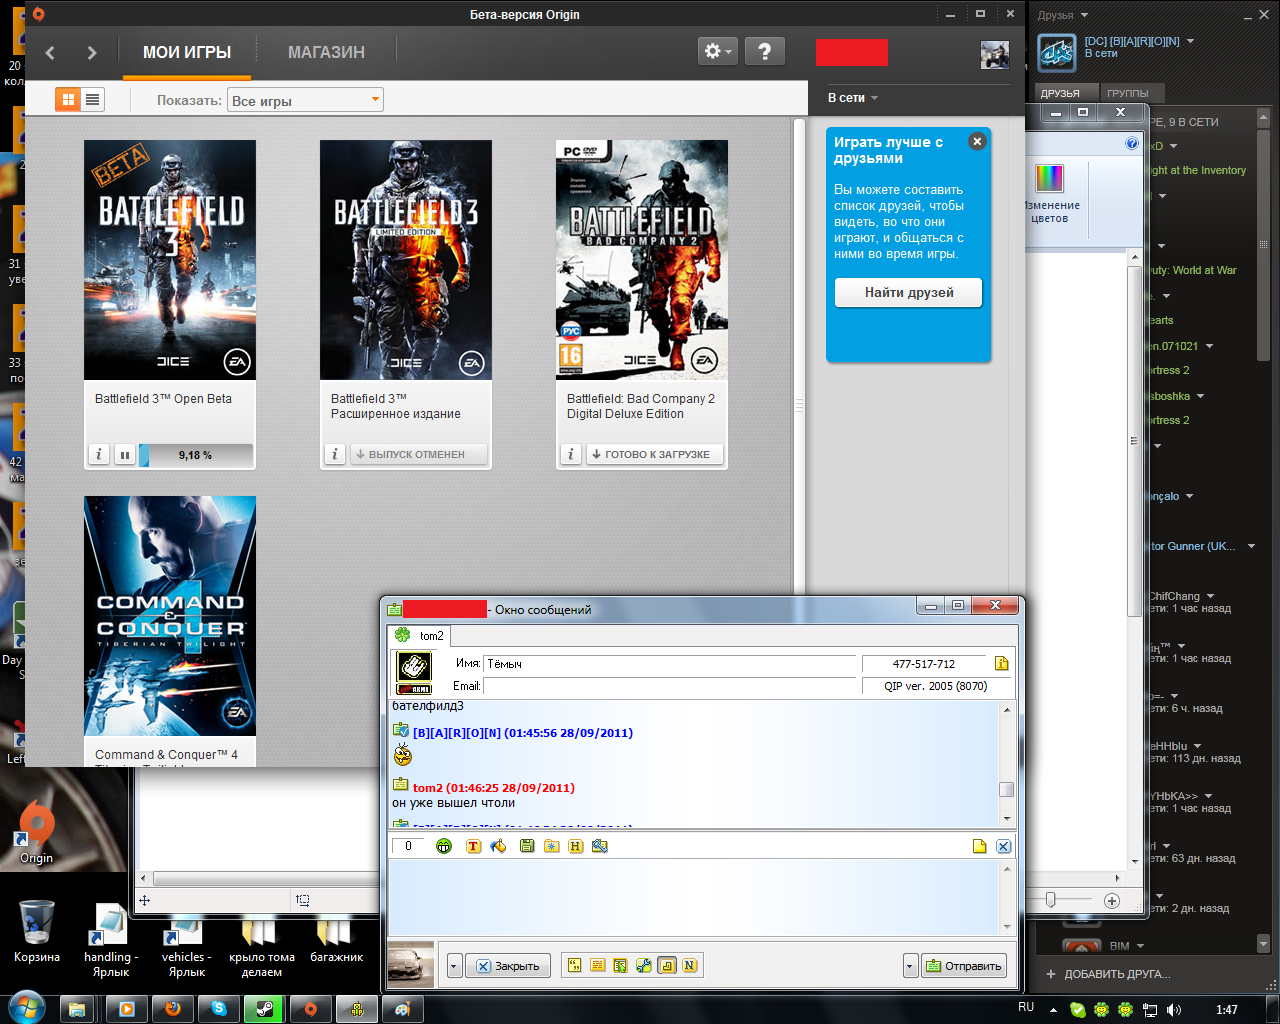Open the Windows Start menu

[x=26, y=1008]
